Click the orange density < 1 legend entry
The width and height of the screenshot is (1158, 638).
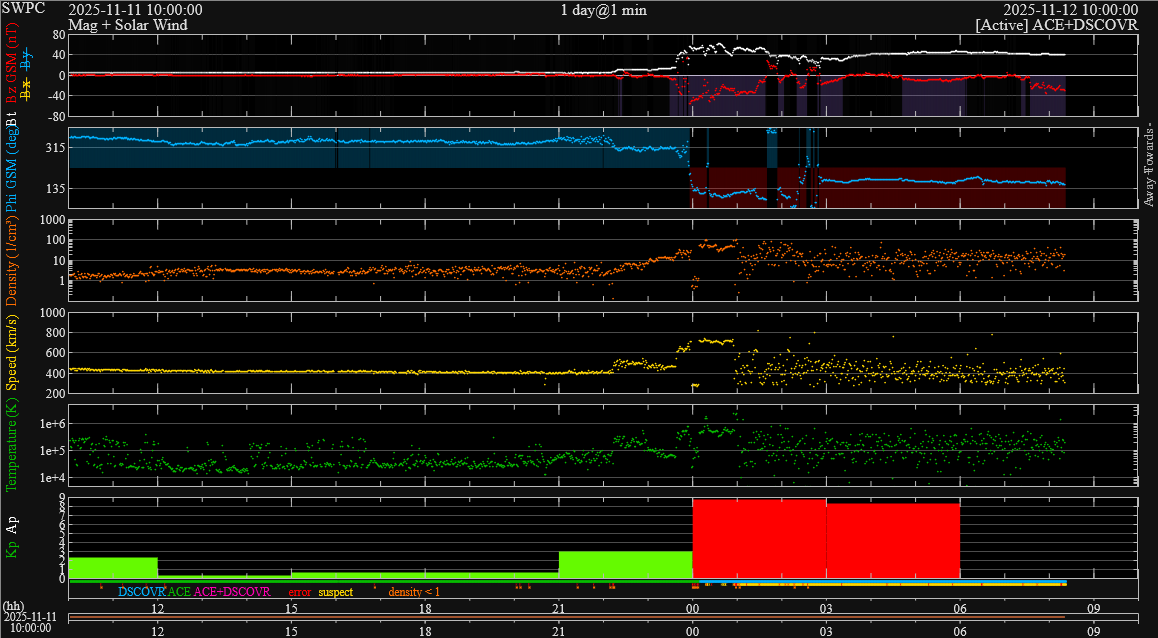(x=413, y=592)
